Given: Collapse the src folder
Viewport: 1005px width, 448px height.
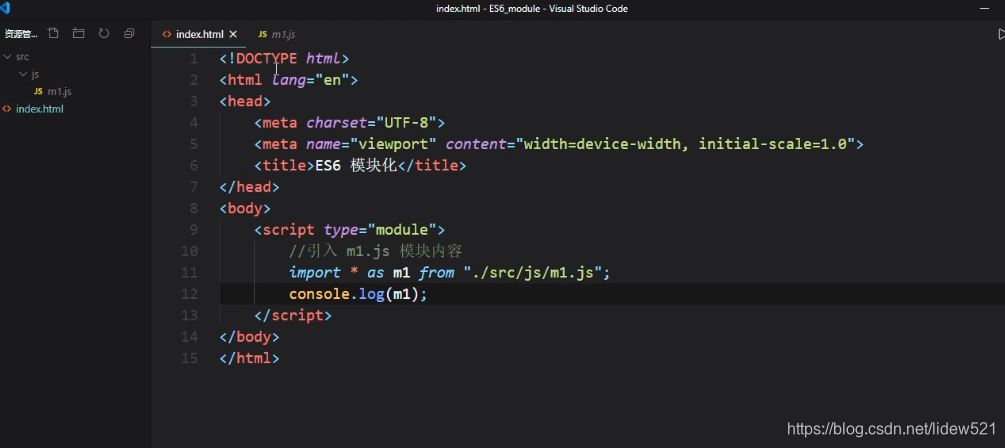Looking at the screenshot, I should [16, 56].
